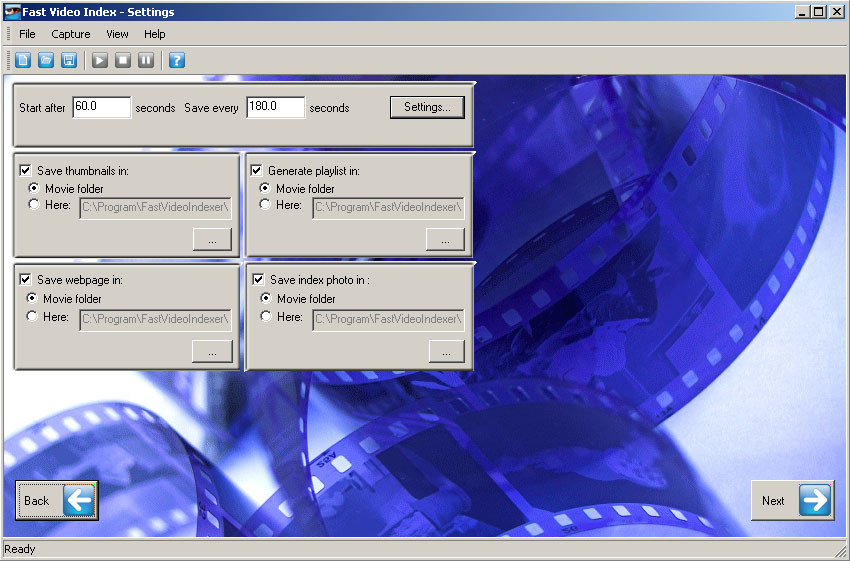
Task: Open the Help menu
Action: click(154, 34)
